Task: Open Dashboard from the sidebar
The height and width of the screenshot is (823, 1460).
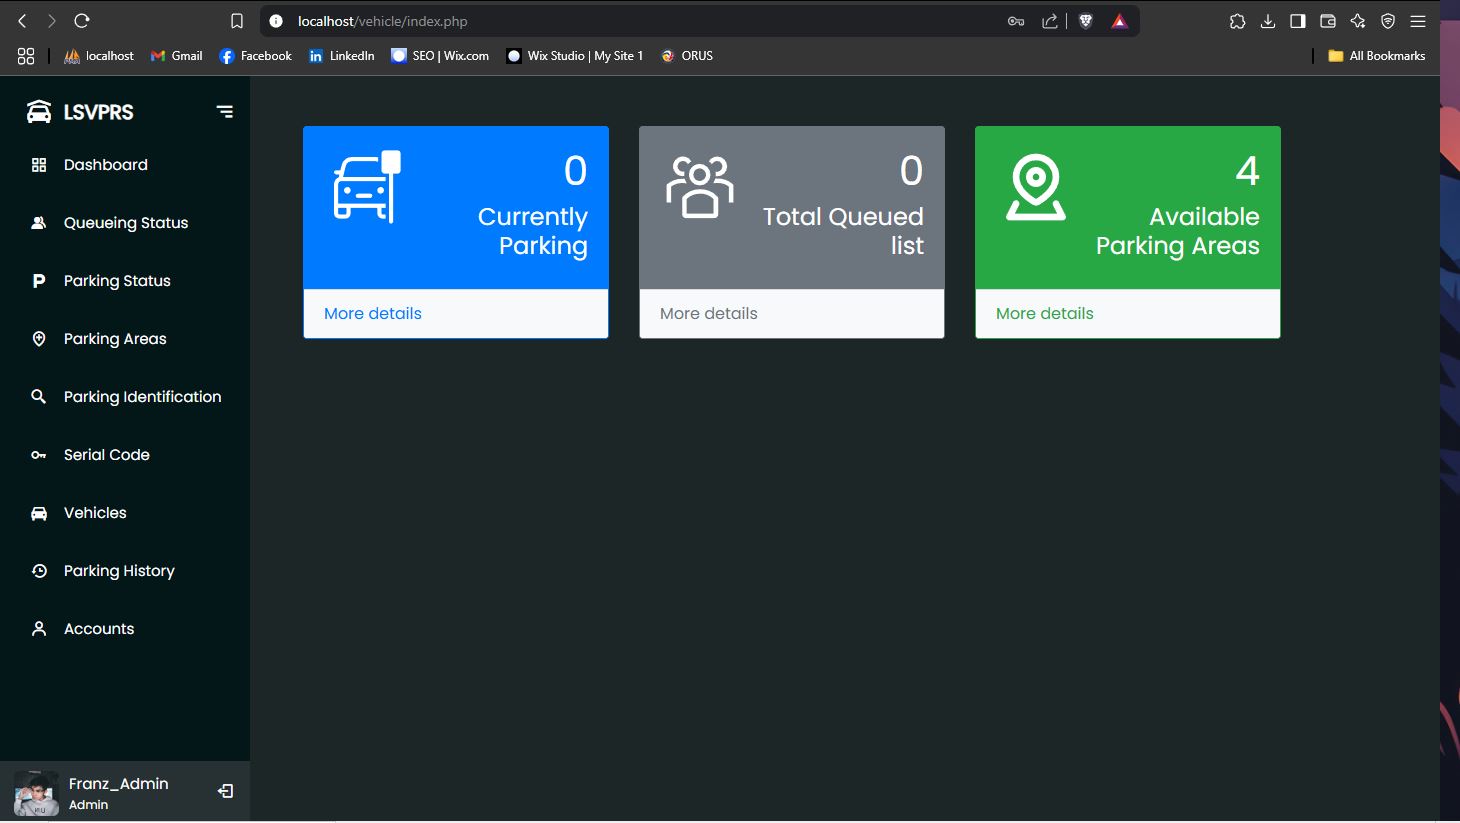Action: click(105, 165)
